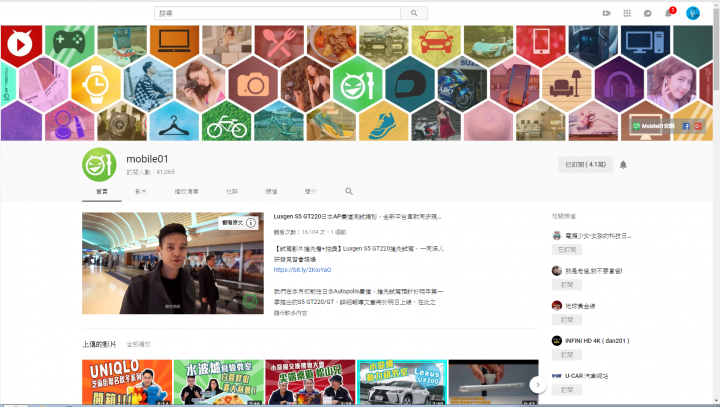Click the info icon on featured video
Viewport: 720px width, 407px height.
[x=251, y=223]
